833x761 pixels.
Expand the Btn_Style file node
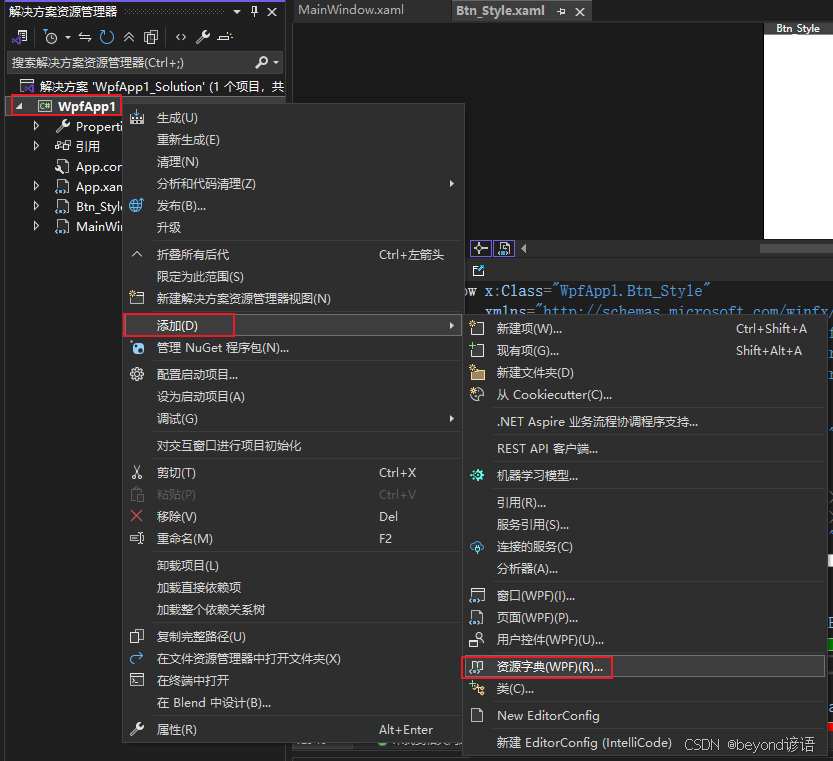[x=36, y=206]
